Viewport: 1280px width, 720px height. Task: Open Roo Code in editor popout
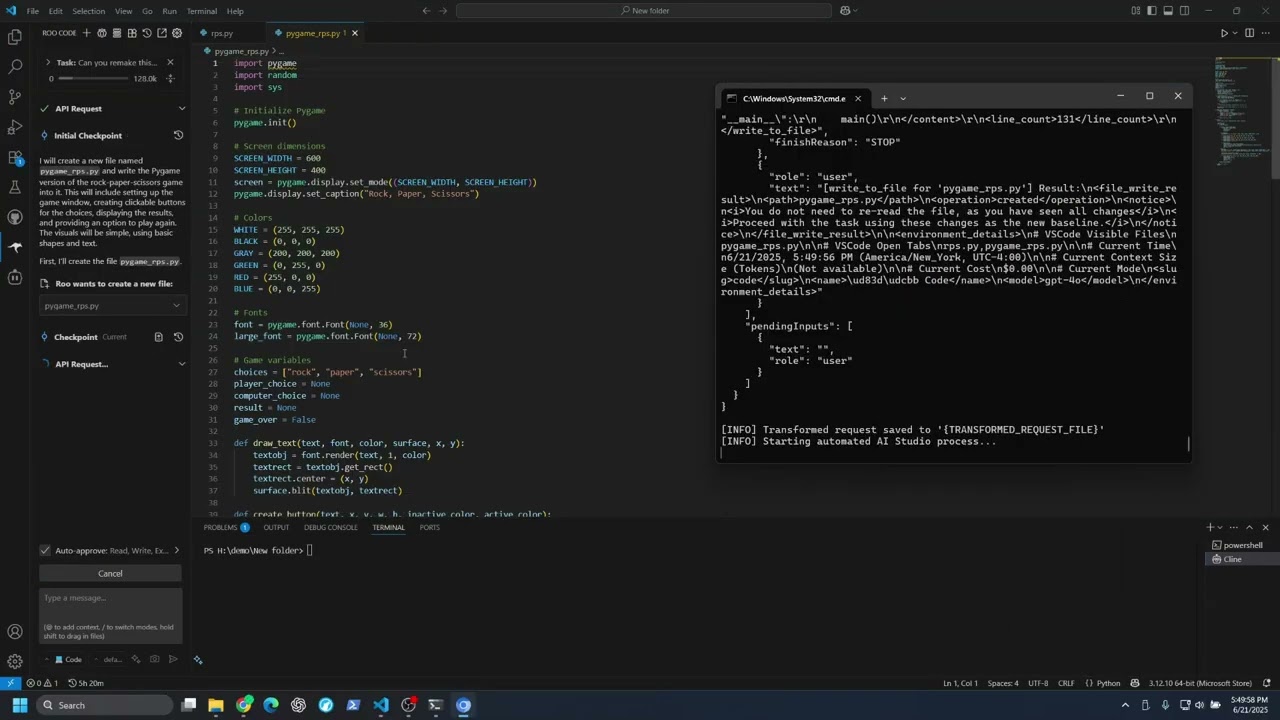[162, 33]
